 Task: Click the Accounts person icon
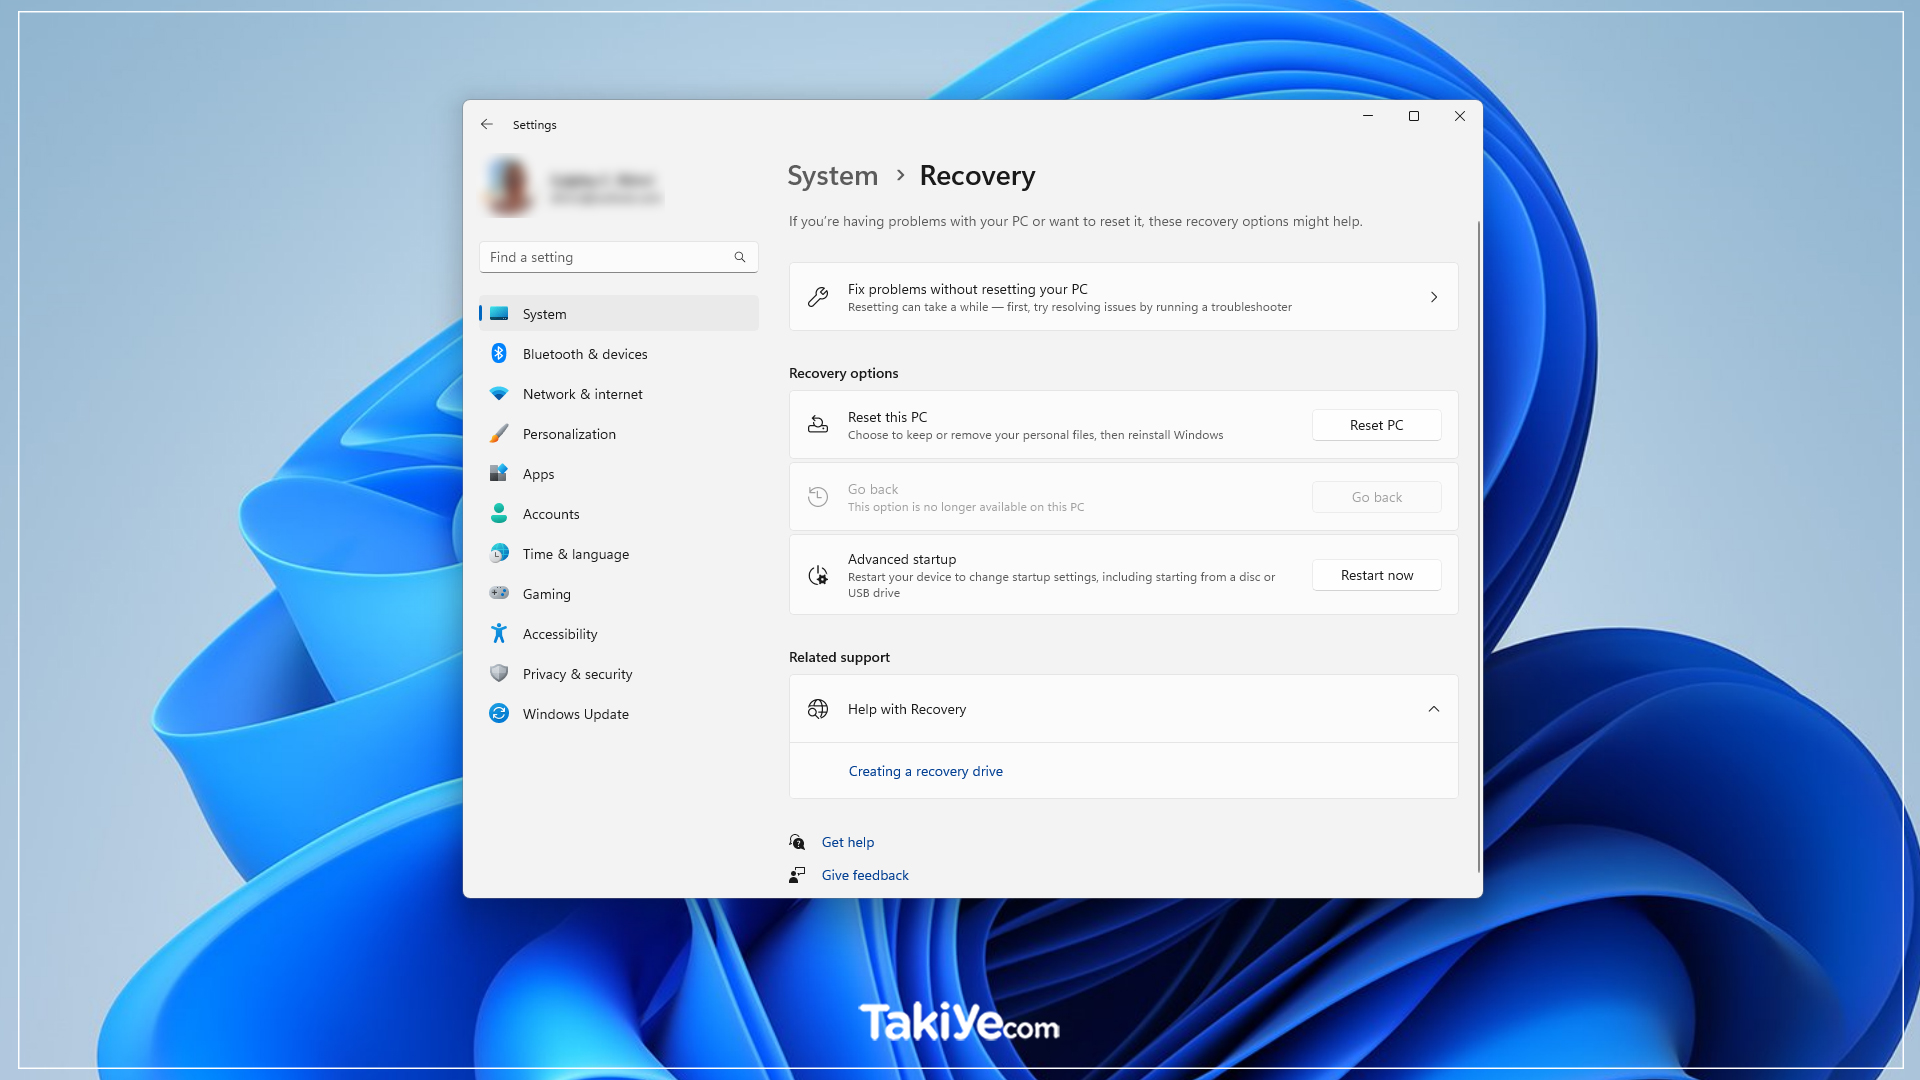coord(499,513)
